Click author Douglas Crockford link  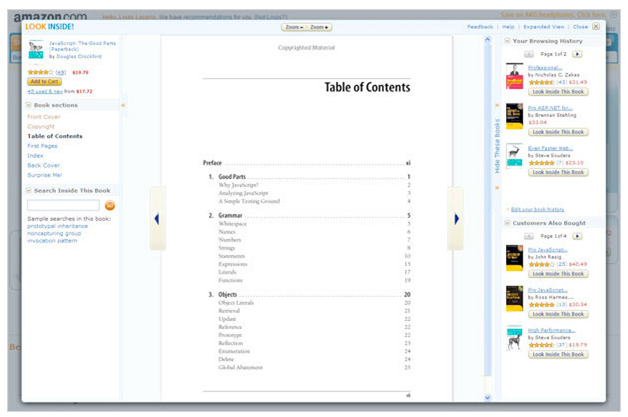click(x=79, y=56)
